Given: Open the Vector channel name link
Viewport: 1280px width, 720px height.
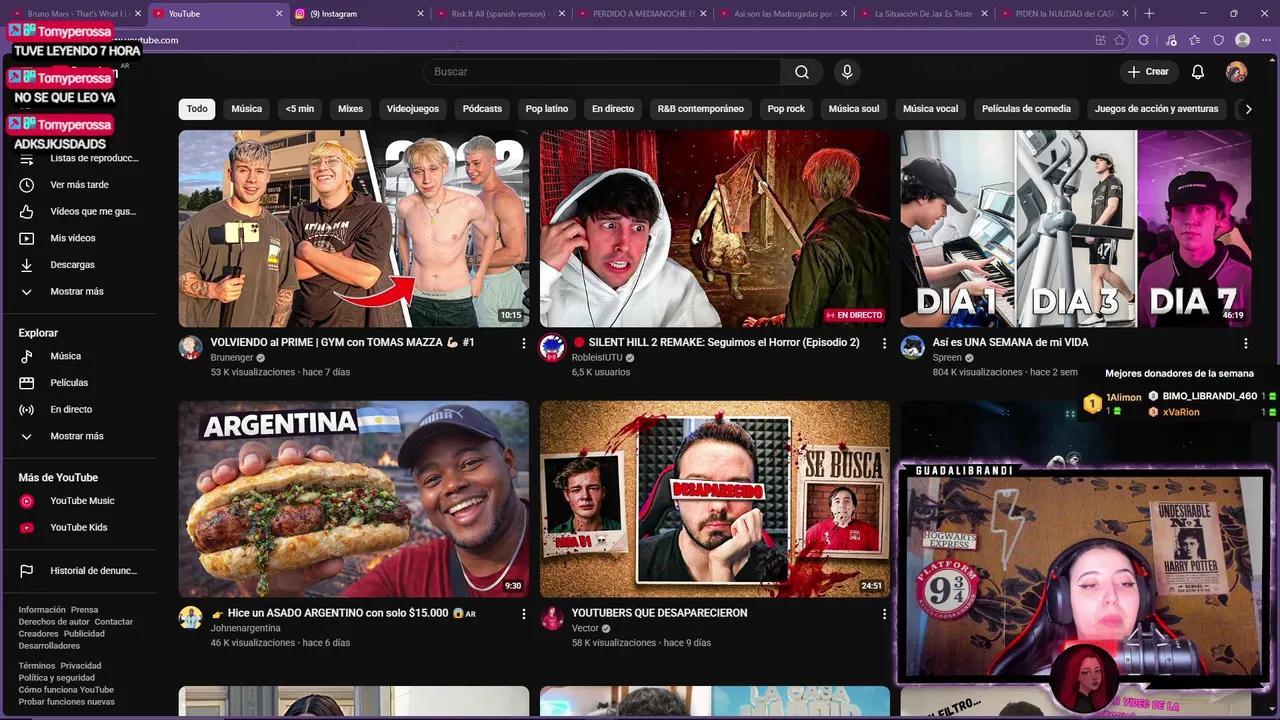Looking at the screenshot, I should [585, 629].
